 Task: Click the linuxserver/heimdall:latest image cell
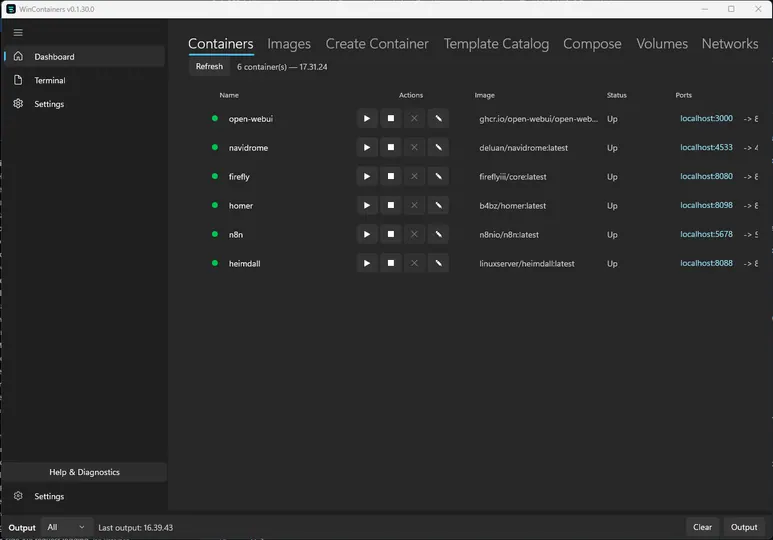527,264
